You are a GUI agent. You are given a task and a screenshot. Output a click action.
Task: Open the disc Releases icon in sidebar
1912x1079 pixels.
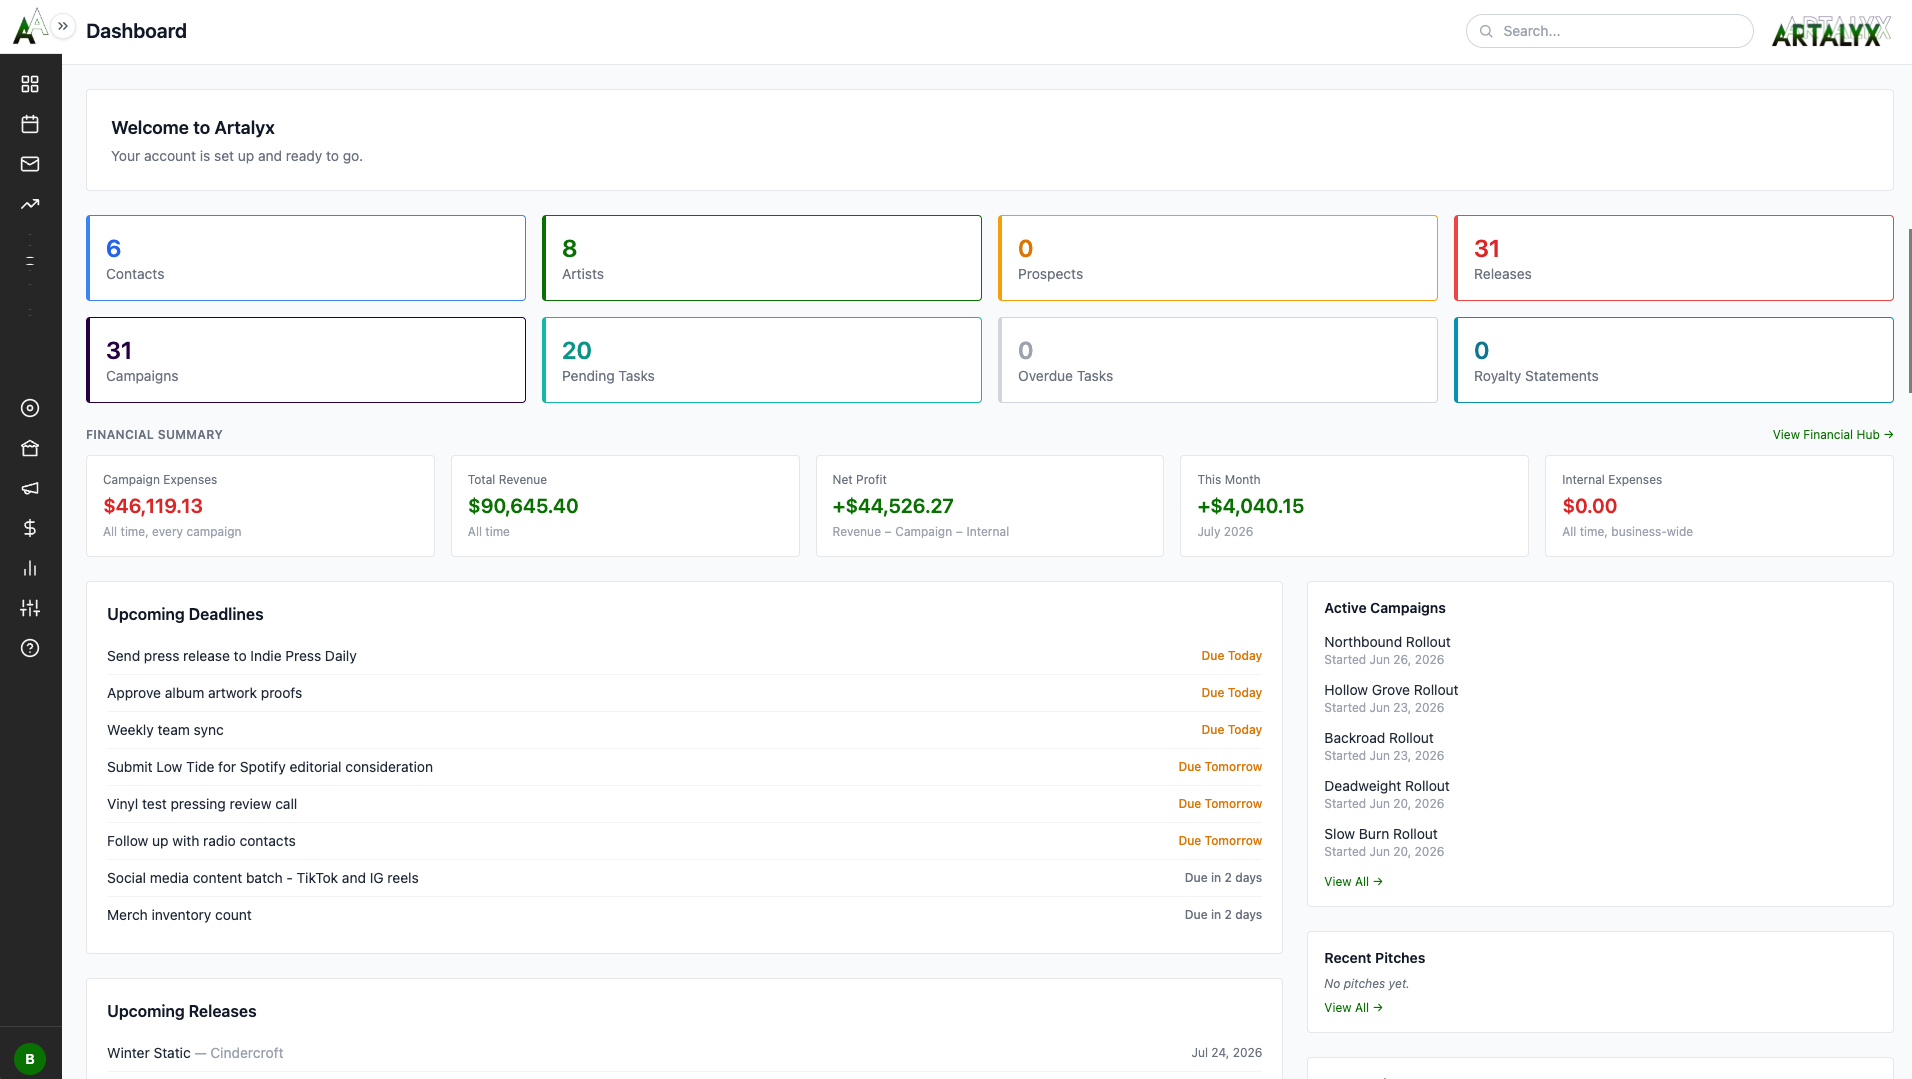(x=30, y=408)
